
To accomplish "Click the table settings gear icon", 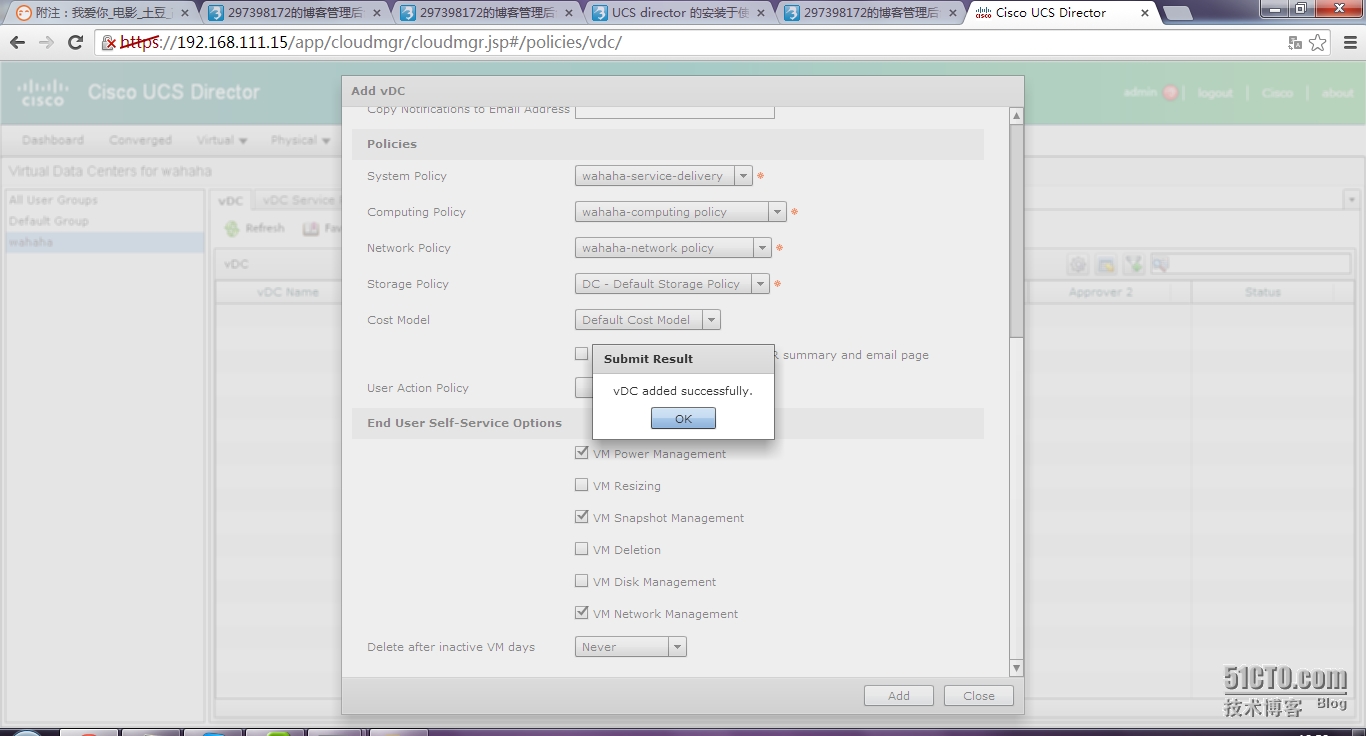I will pos(1077,265).
